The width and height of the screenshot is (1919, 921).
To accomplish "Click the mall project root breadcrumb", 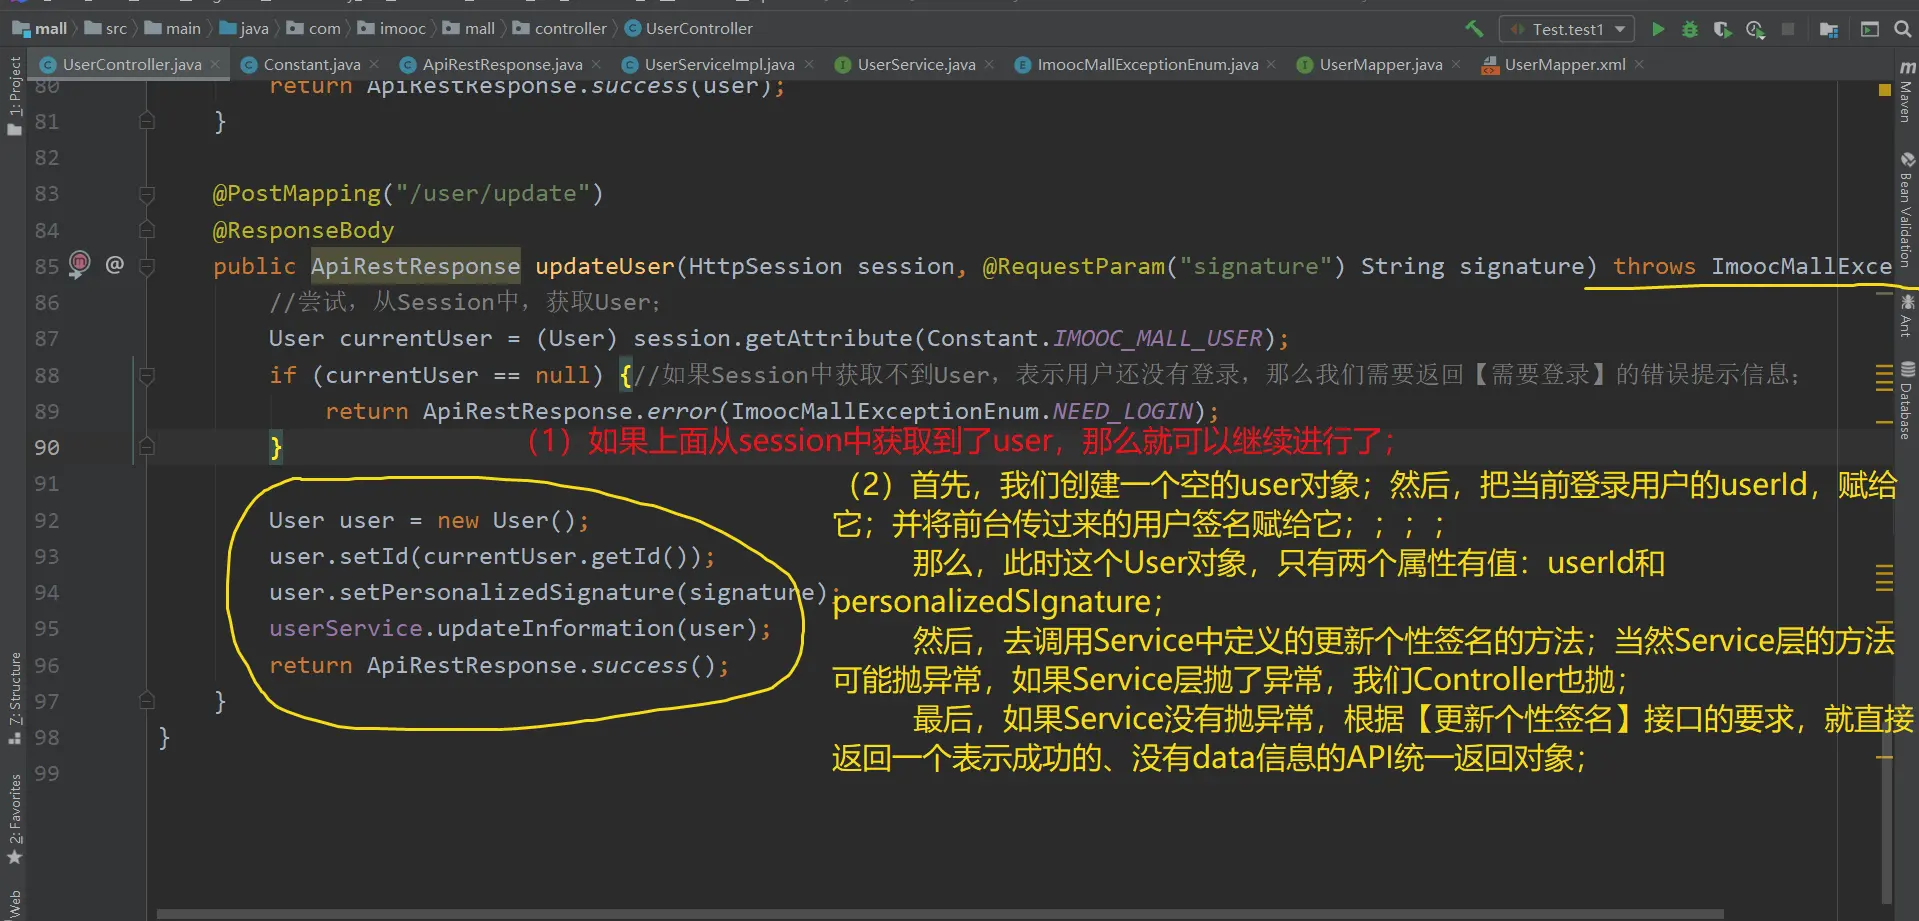I will coord(40,29).
